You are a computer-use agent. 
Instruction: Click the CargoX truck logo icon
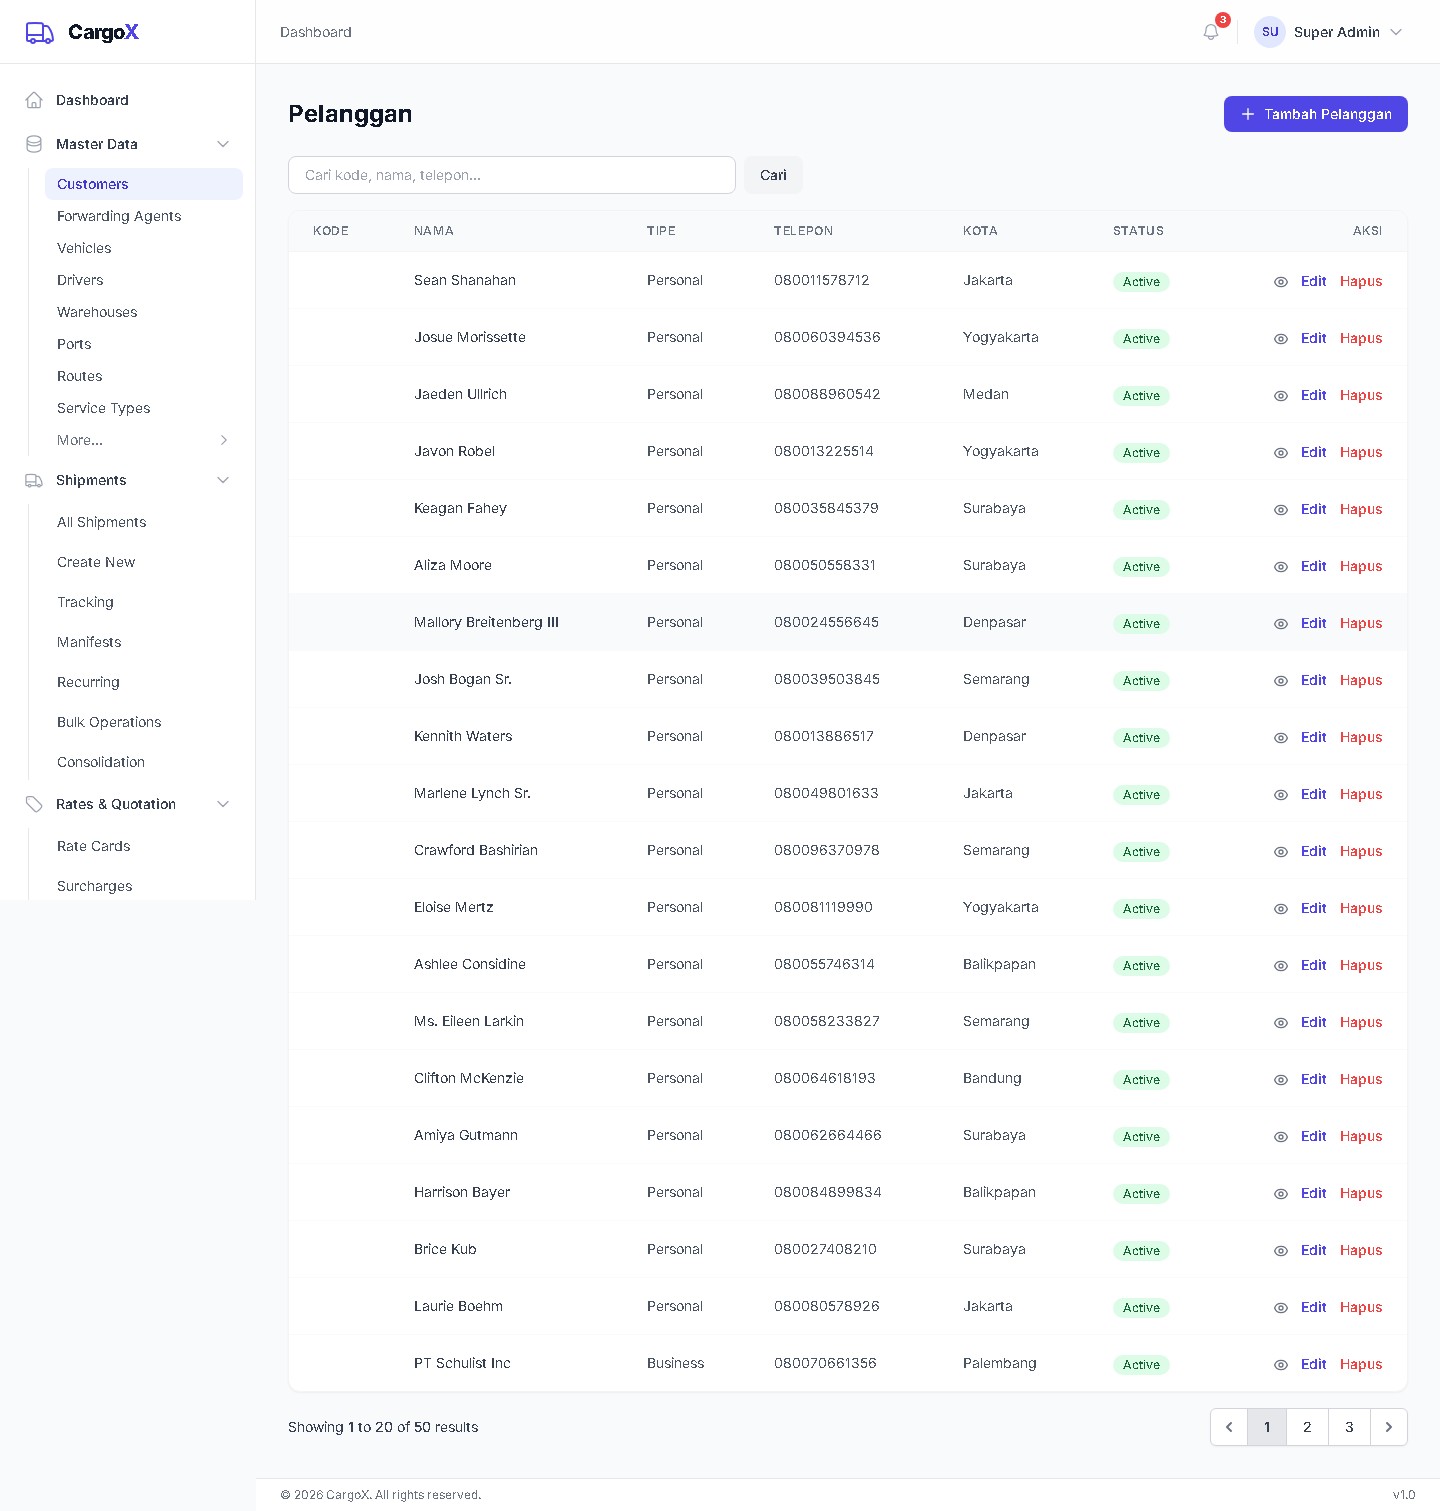point(40,33)
